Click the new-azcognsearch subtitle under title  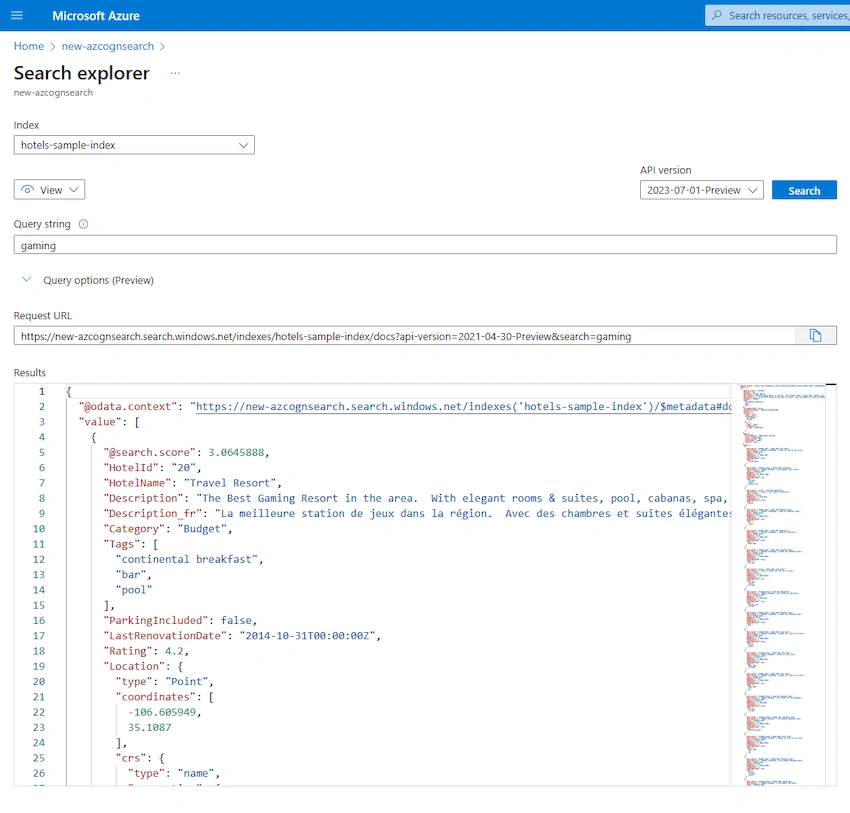(53, 93)
